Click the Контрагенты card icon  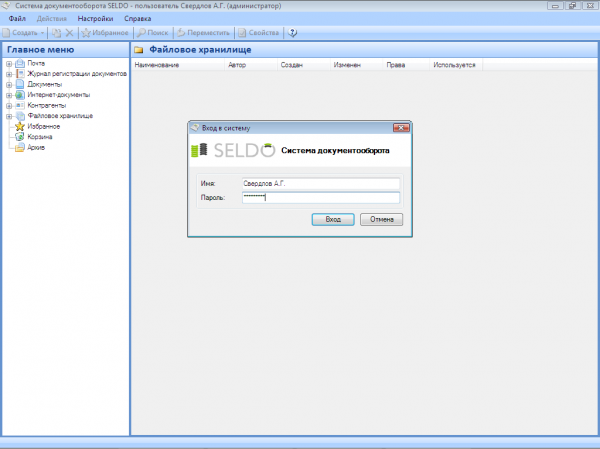coord(20,106)
